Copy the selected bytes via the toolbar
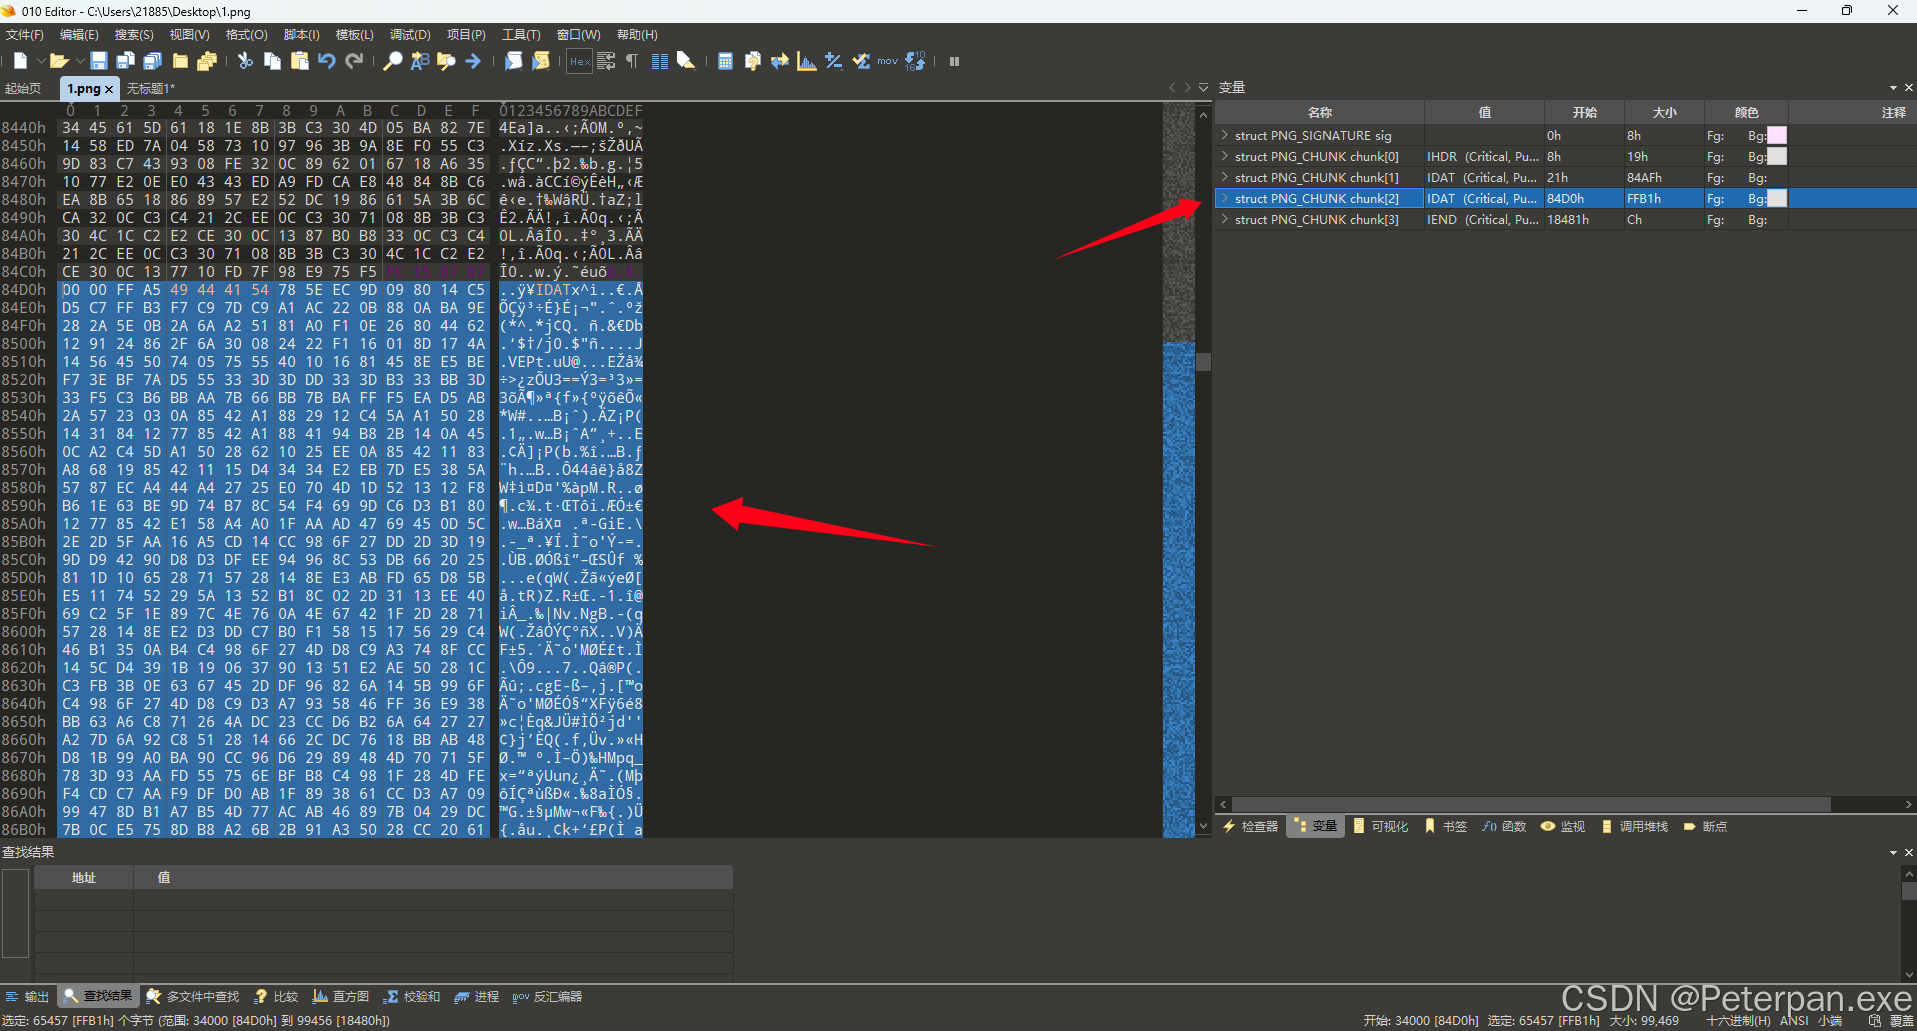The width and height of the screenshot is (1917, 1031). pyautogui.click(x=272, y=61)
